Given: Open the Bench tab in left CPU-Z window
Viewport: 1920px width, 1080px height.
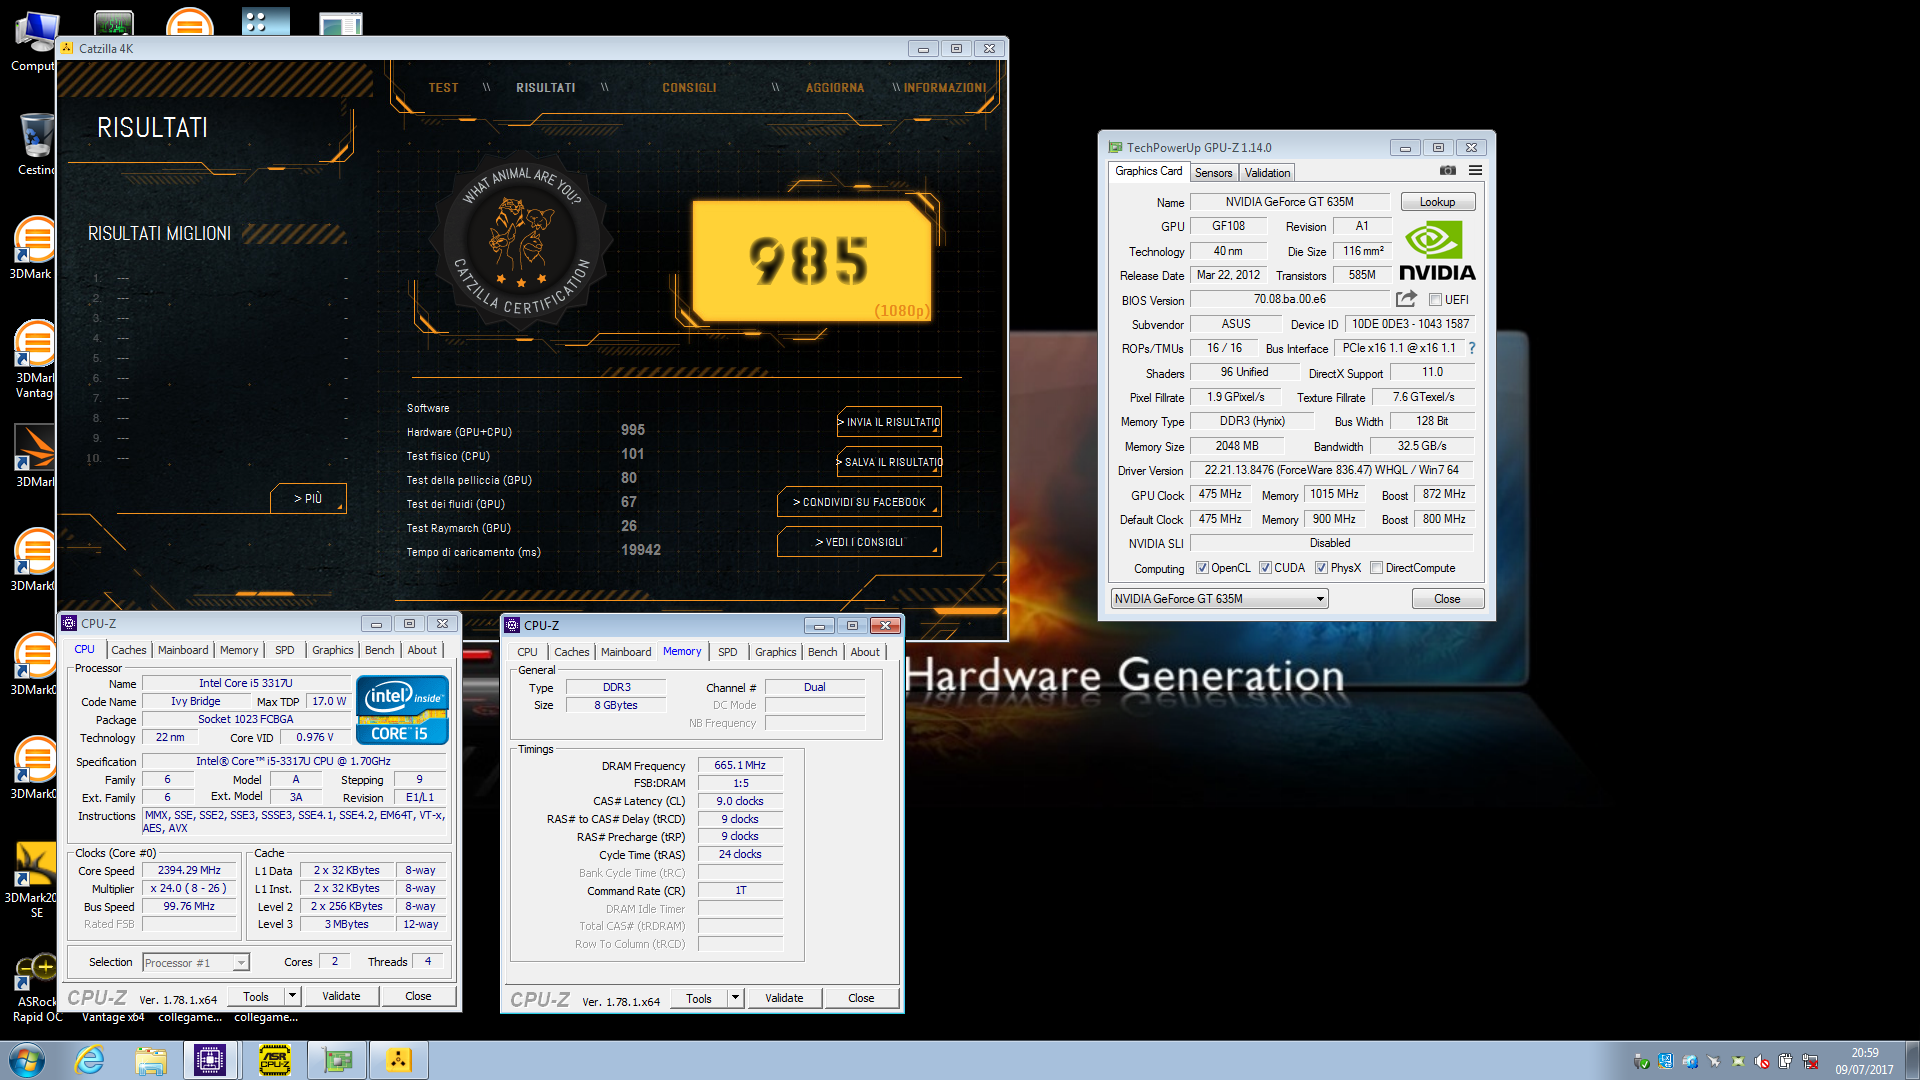Looking at the screenshot, I should click(379, 650).
